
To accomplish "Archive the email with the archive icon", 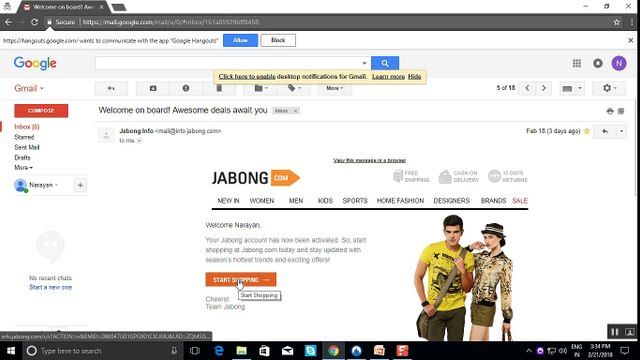I will click(153, 88).
